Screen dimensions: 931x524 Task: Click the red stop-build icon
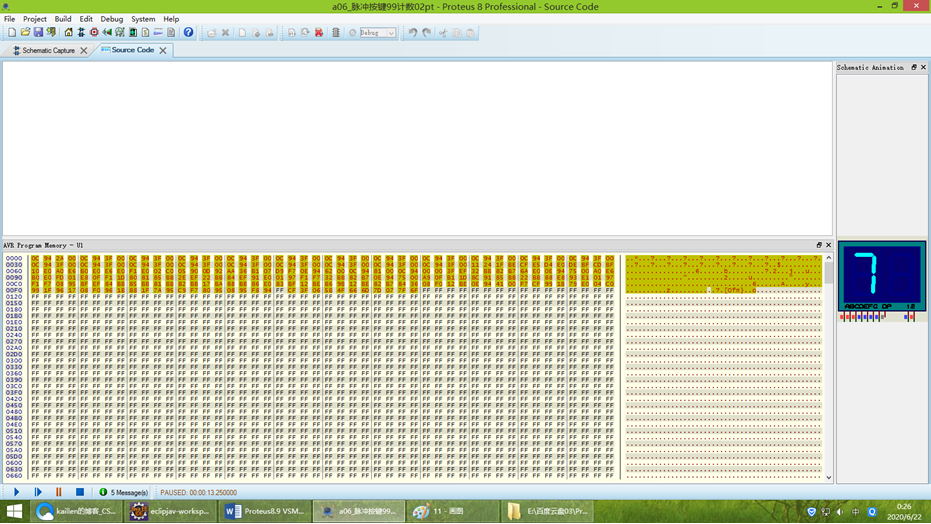click(x=319, y=33)
